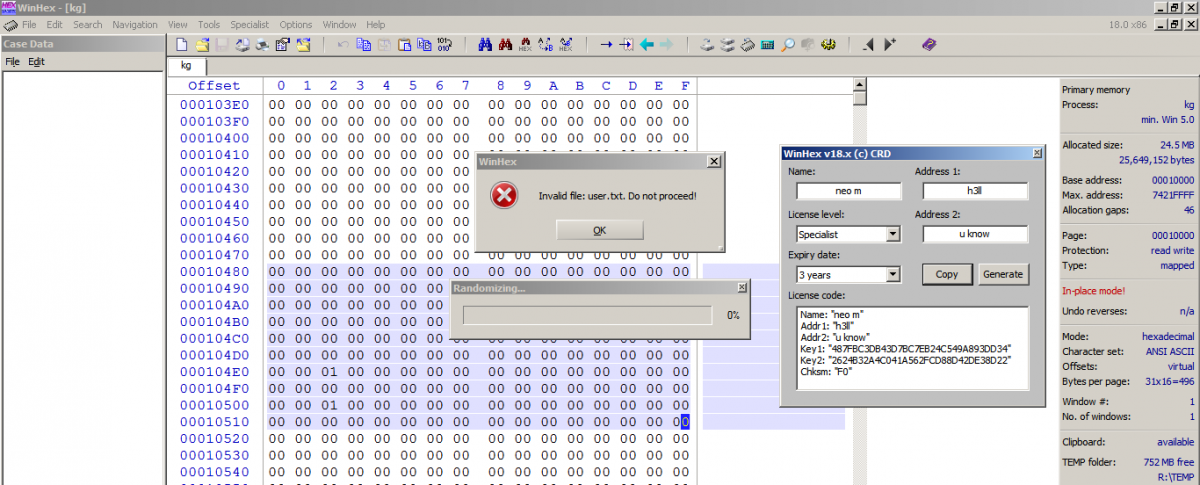Click the Offset column header
The height and width of the screenshot is (485, 1200).
pyautogui.click(x=214, y=86)
